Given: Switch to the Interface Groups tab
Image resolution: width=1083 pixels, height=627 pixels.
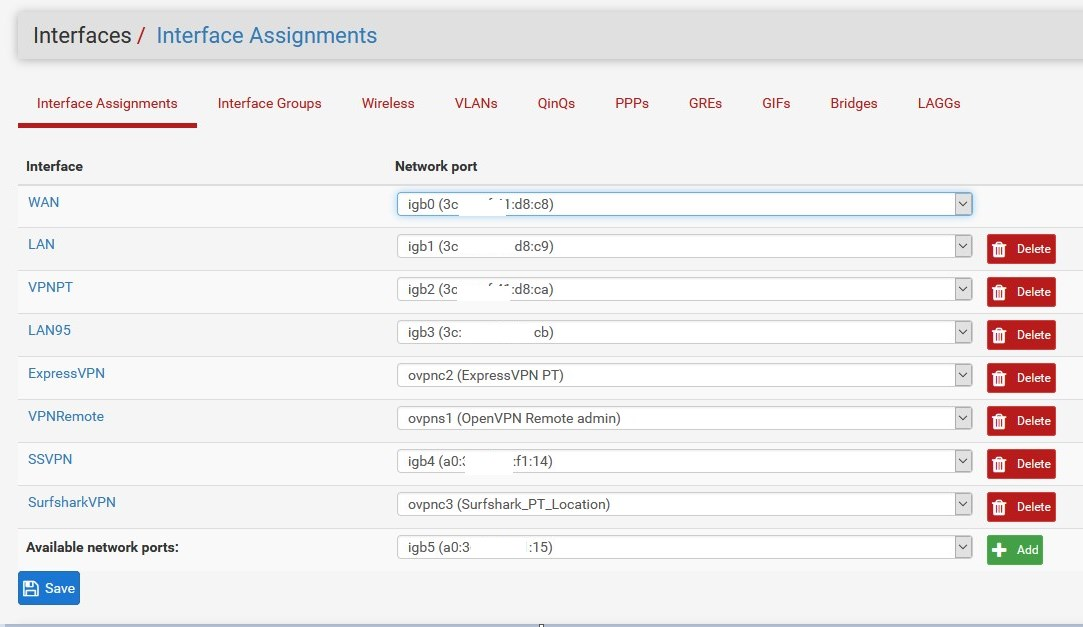Looking at the screenshot, I should pos(269,104).
